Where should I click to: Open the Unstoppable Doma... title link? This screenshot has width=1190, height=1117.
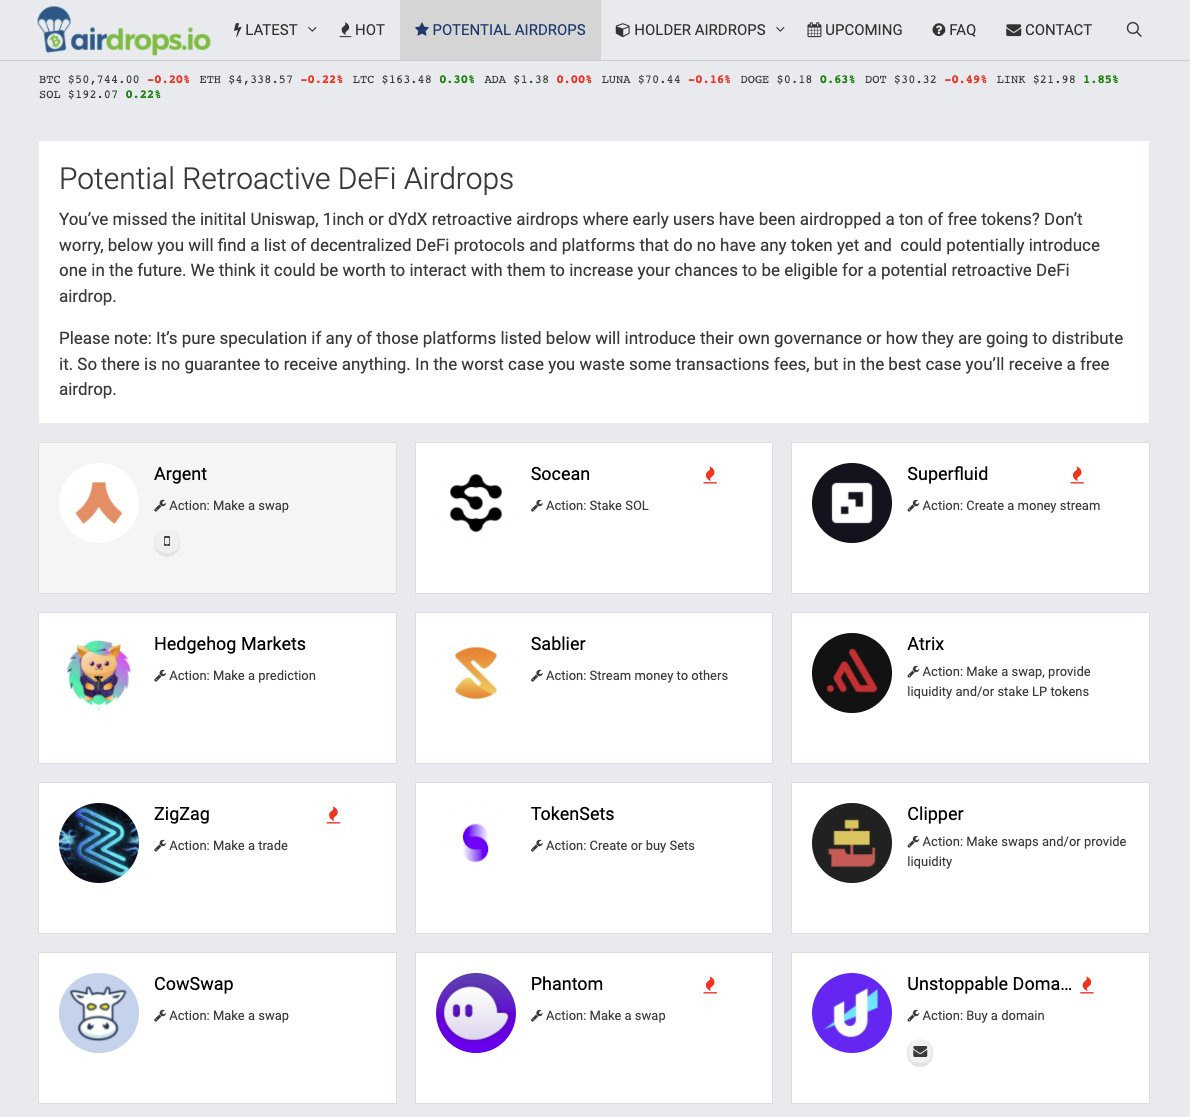coord(989,983)
